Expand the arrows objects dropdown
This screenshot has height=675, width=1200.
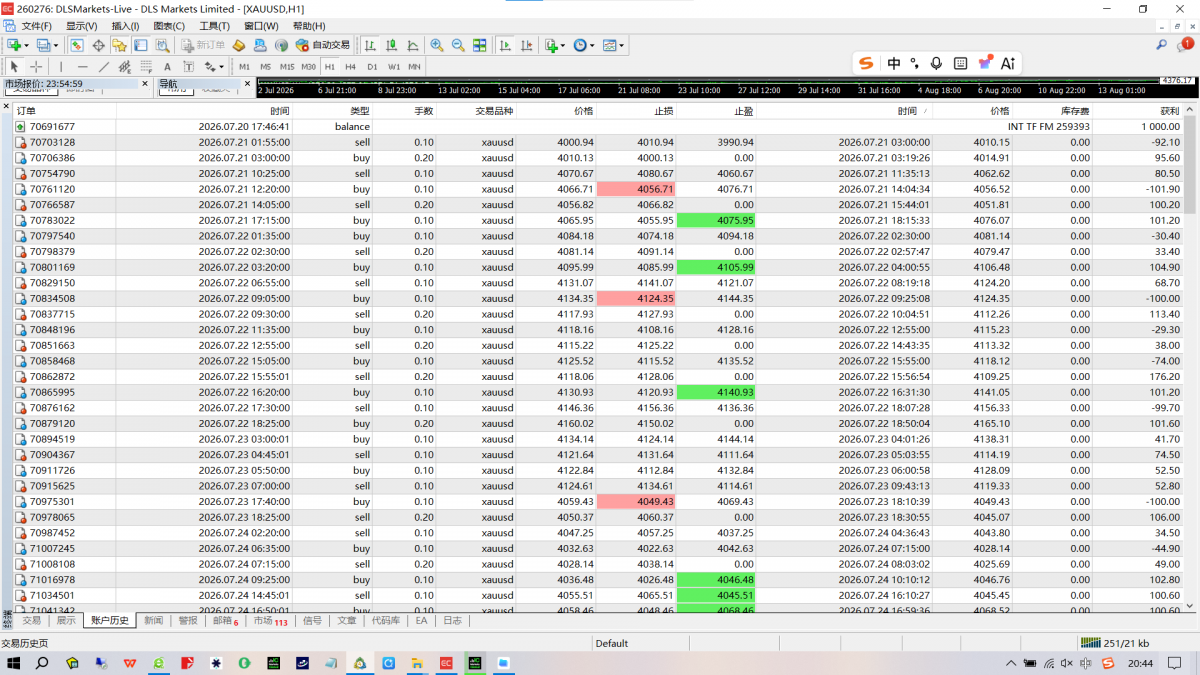[221, 67]
